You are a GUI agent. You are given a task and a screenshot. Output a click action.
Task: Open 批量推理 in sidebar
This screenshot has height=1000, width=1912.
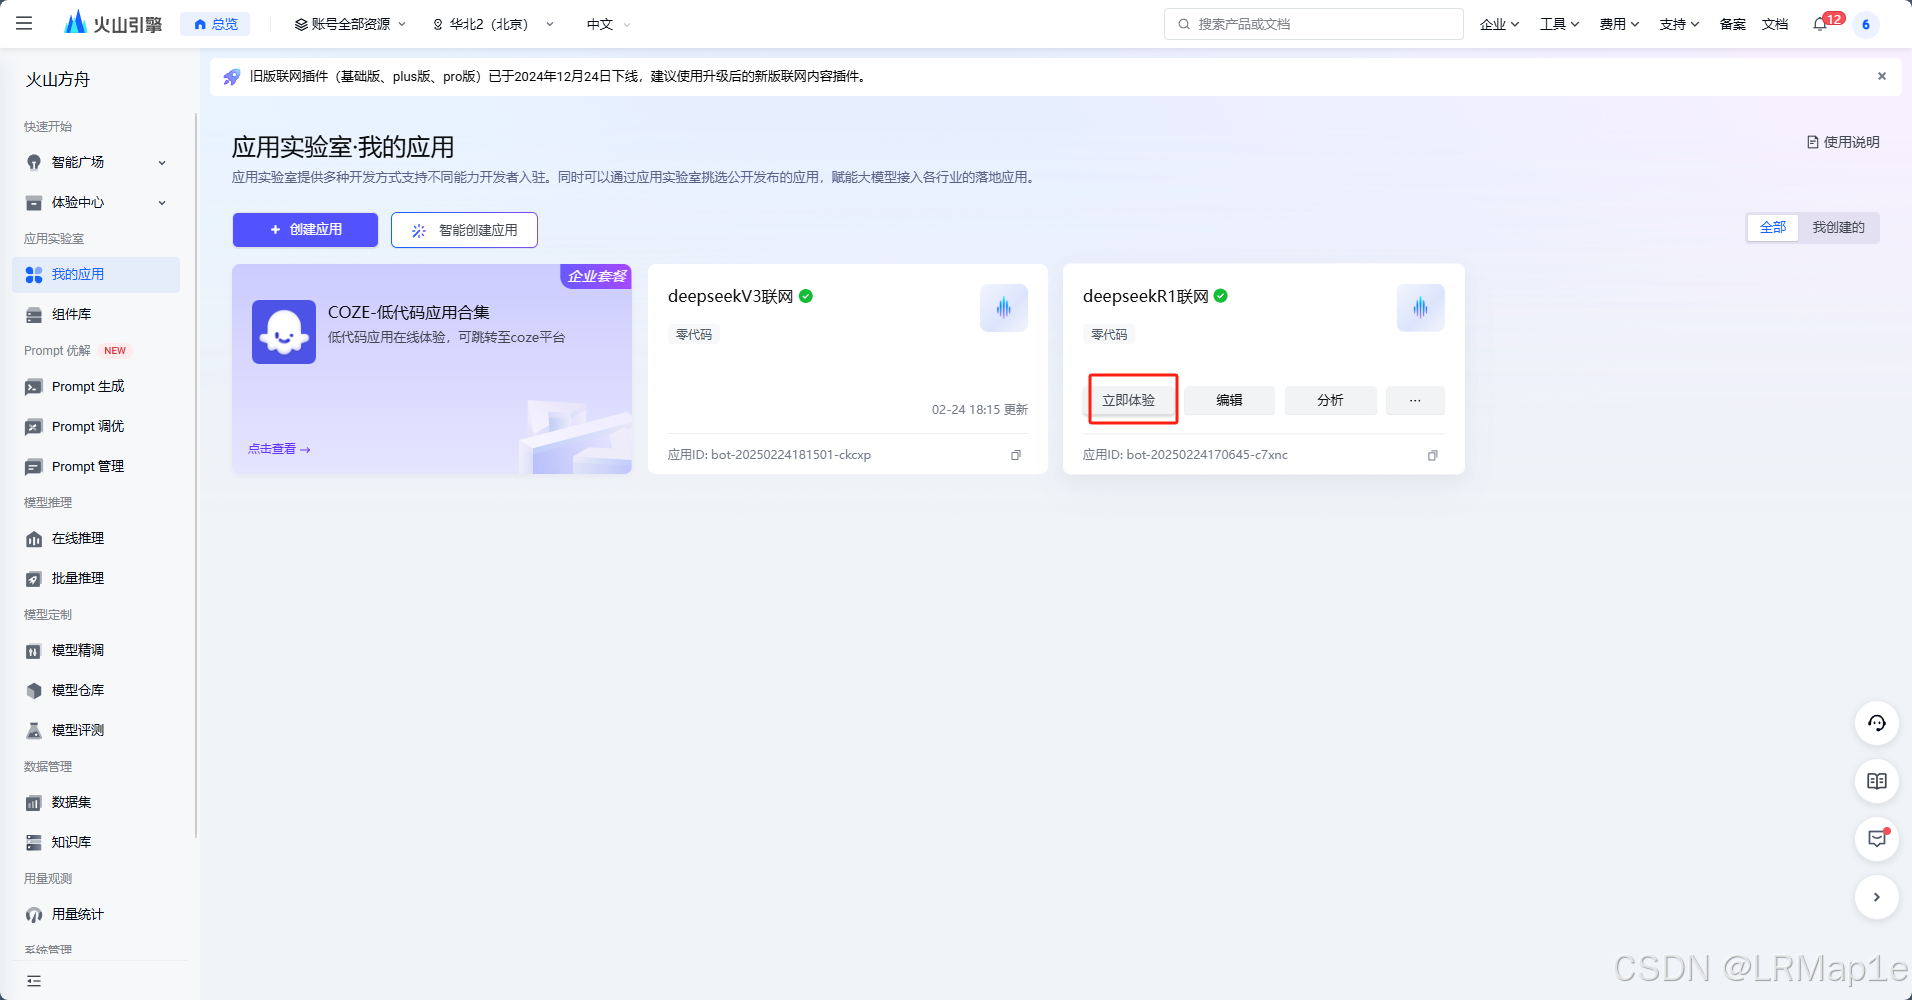(x=96, y=578)
